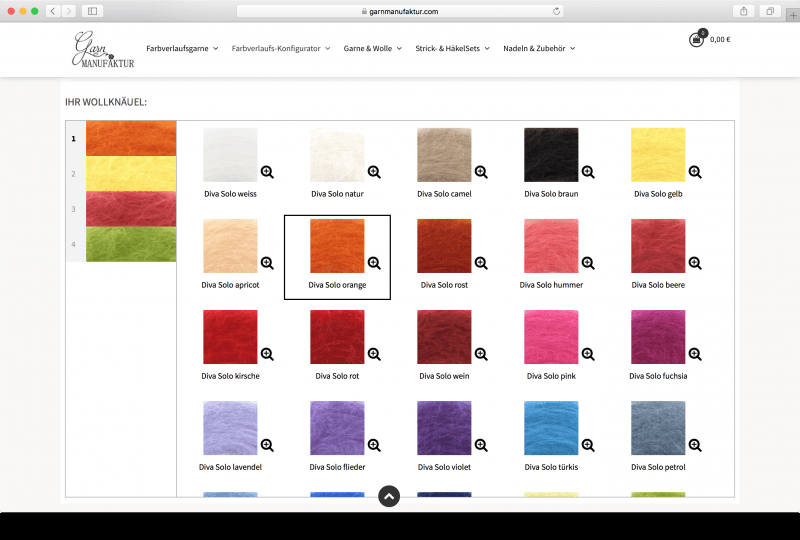Viewport: 800px width, 540px height.
Task: Zoom into Diva Solo natur swatch
Action: [x=374, y=172]
